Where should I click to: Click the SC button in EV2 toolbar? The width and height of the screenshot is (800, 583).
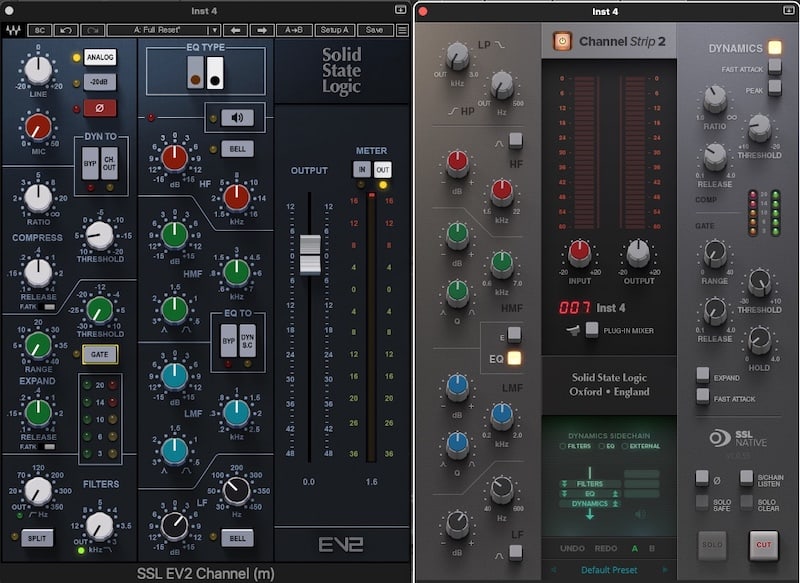39,30
